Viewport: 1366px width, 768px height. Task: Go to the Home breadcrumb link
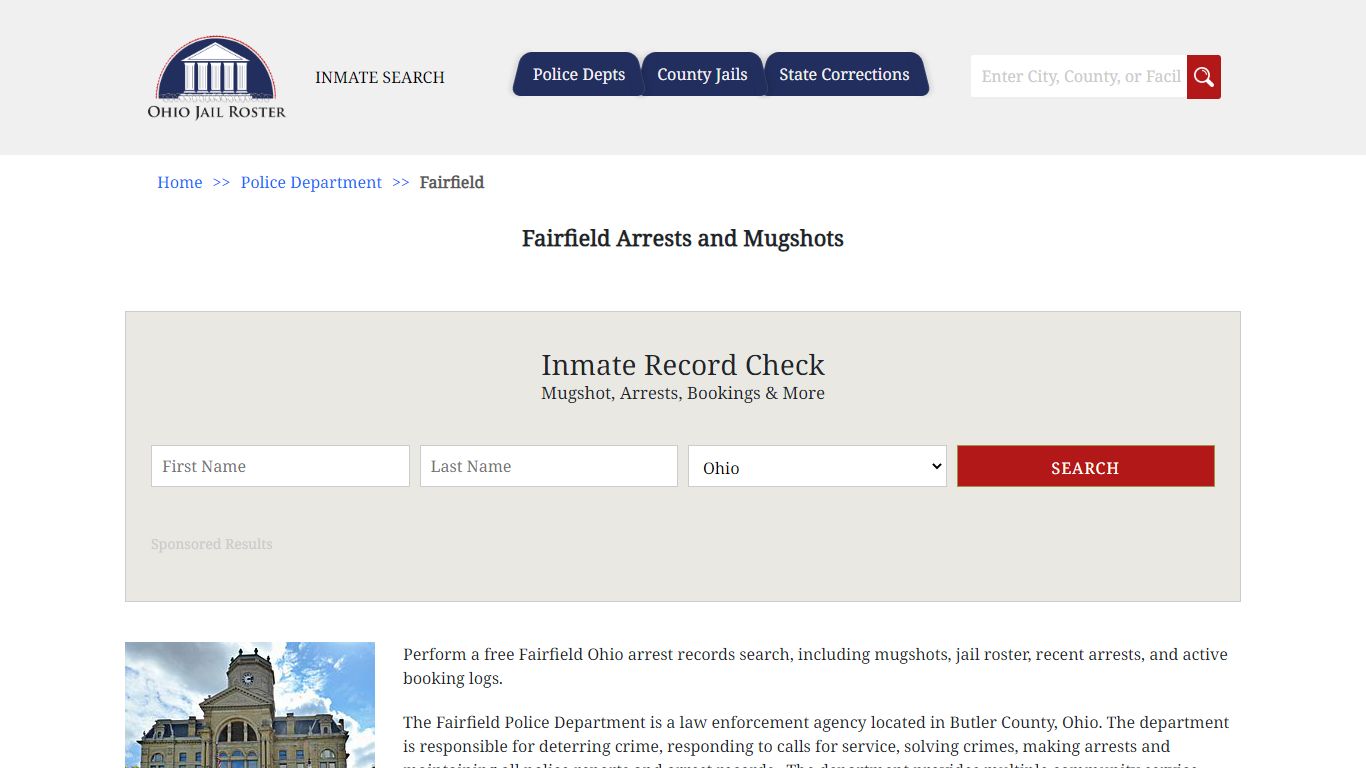[180, 182]
